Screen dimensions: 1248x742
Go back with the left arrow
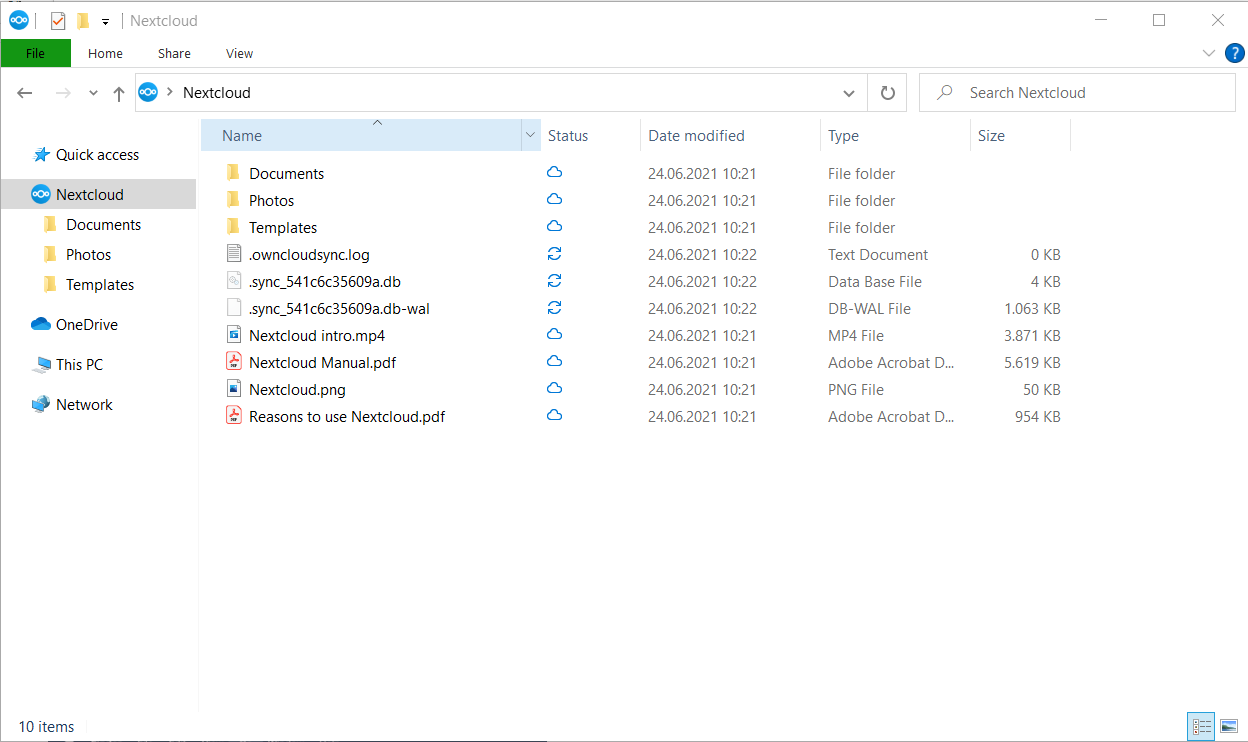25,93
